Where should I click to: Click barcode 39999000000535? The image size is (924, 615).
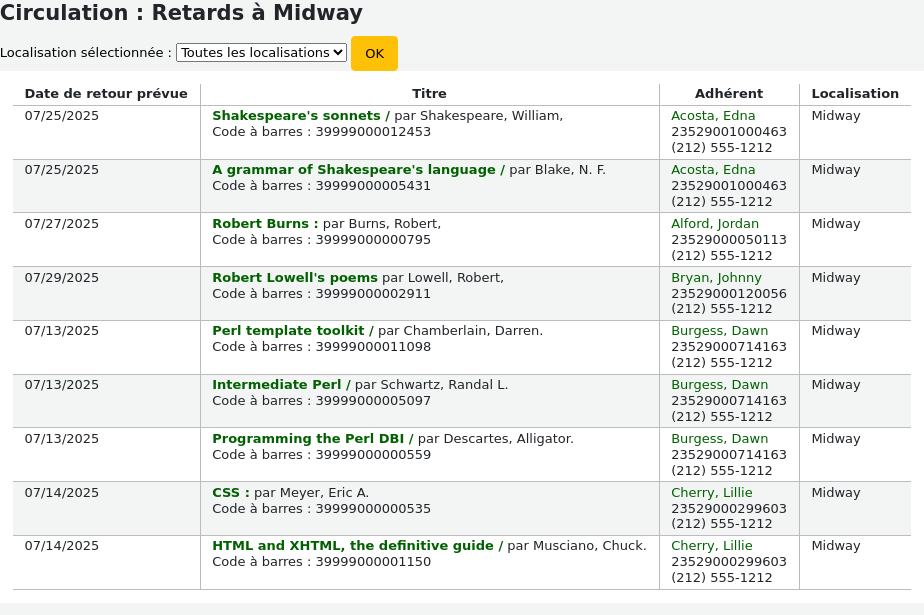tap(373, 508)
